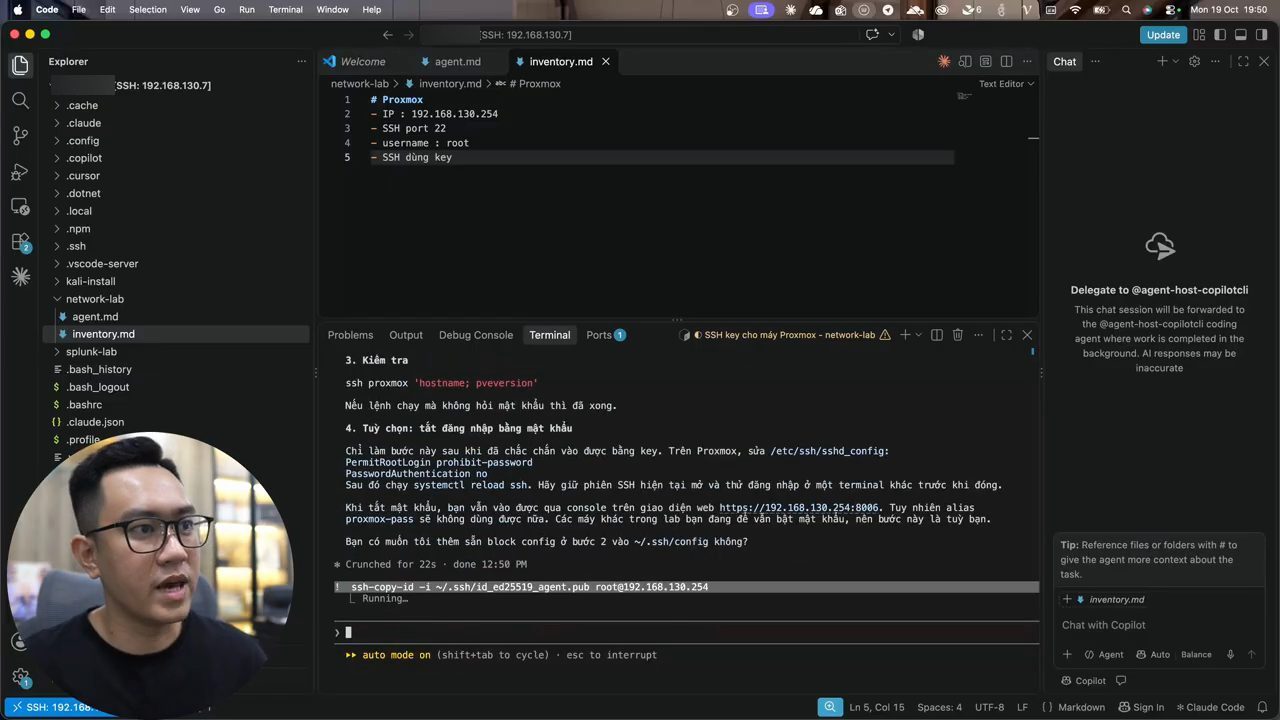Viewport: 1280px width, 720px height.
Task: Switch to the Problems panel tab
Action: tap(350, 335)
